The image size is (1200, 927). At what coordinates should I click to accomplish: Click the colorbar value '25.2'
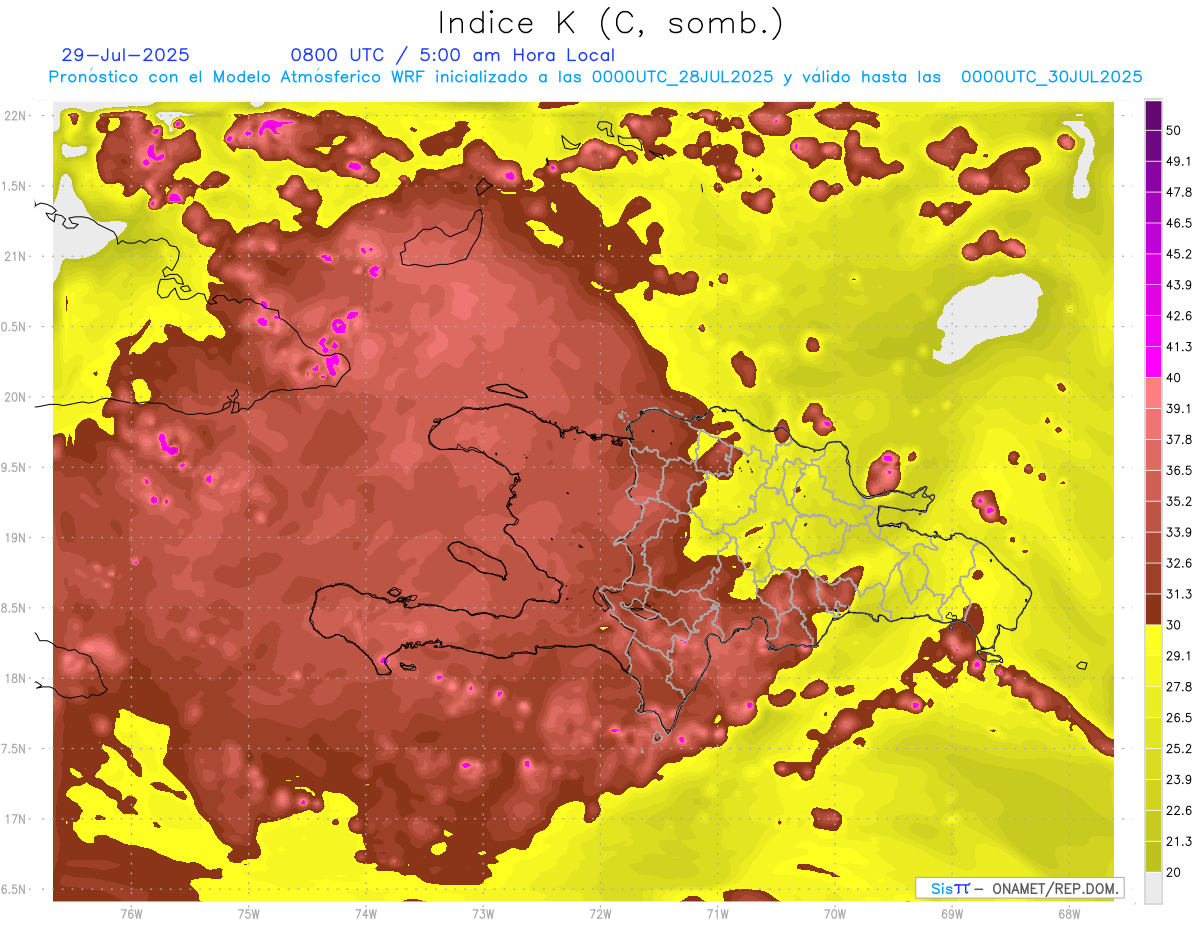(1178, 749)
